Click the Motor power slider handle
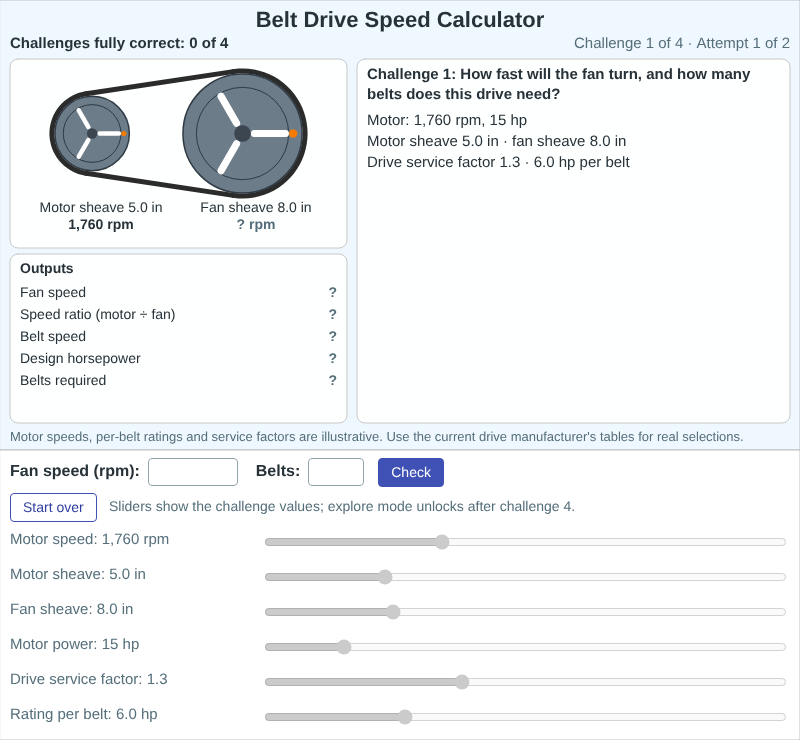 pyautogui.click(x=344, y=647)
